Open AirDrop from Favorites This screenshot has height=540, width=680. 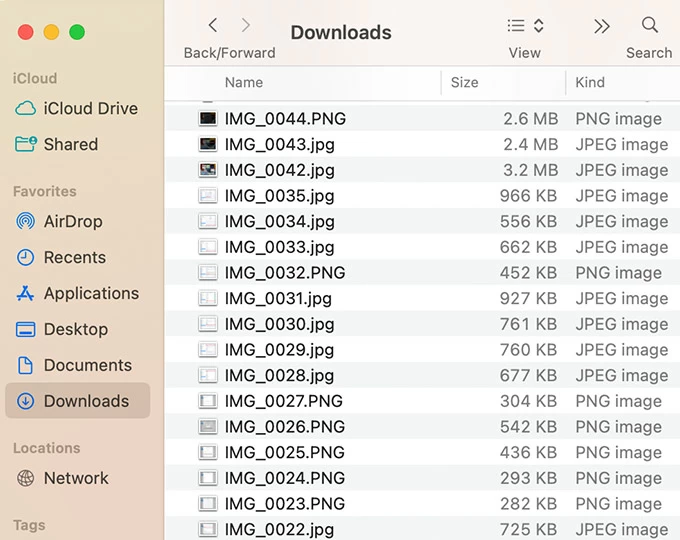coord(72,221)
